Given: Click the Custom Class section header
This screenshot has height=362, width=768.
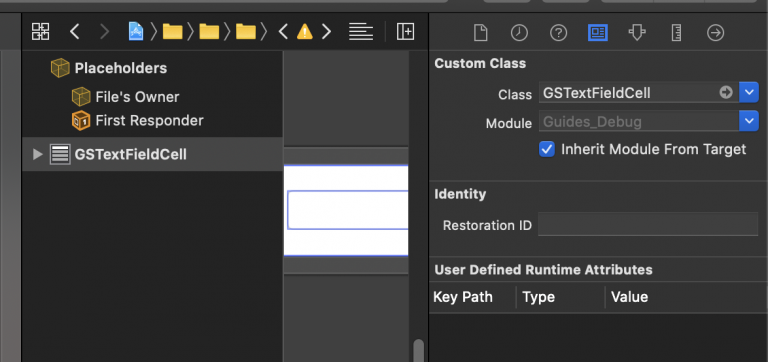Looking at the screenshot, I should pos(480,63).
